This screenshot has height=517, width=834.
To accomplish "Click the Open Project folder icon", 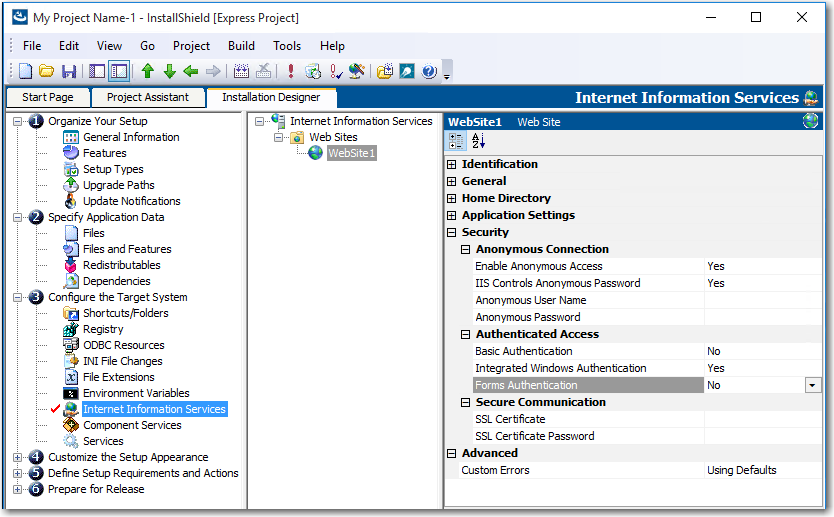I will [47, 71].
